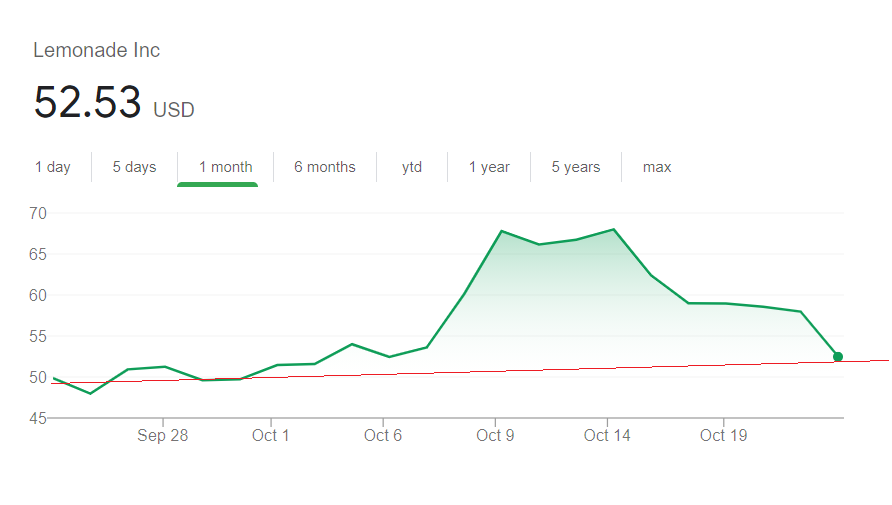
Task: Click the 60 y-axis label
Action: 38,295
